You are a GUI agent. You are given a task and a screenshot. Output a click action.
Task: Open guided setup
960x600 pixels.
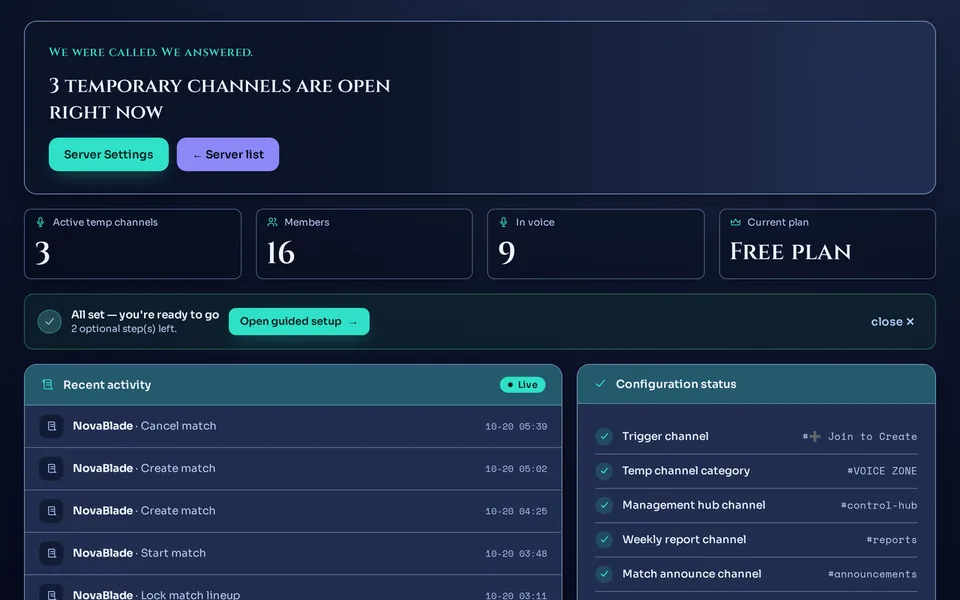[299, 321]
